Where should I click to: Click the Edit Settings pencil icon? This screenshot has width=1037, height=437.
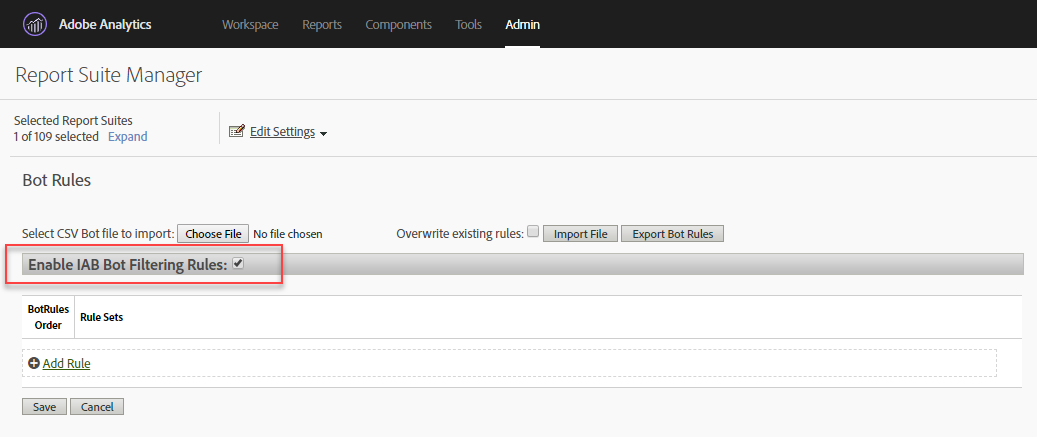point(237,132)
